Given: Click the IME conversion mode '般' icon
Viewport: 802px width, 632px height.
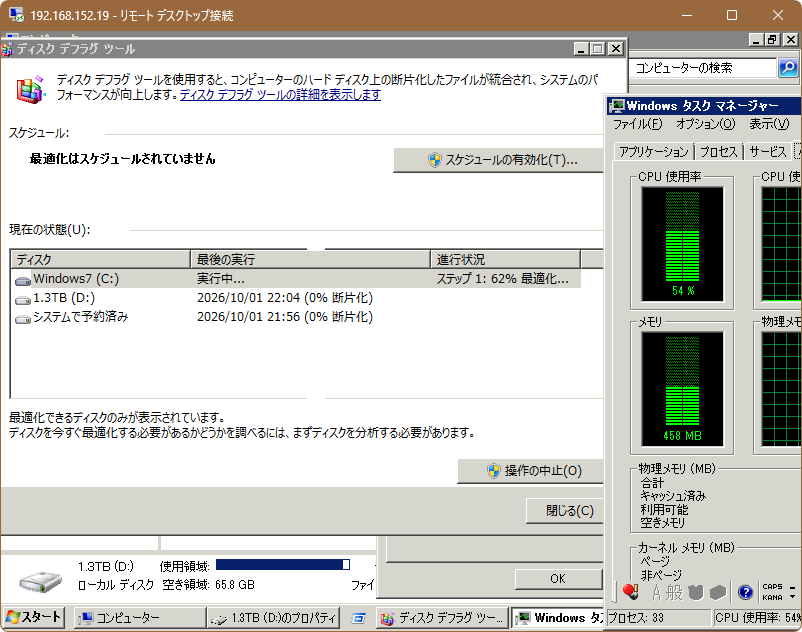Looking at the screenshot, I should click(x=674, y=593).
